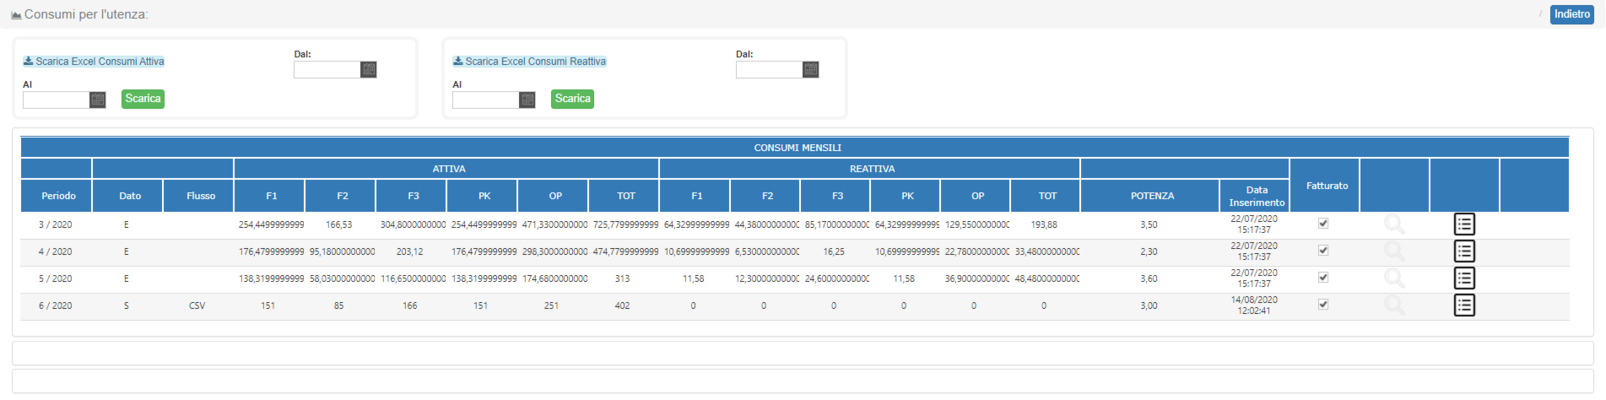1606x400 pixels.
Task: Open Scarica Excel Consumi Attiva link
Action: [94, 61]
